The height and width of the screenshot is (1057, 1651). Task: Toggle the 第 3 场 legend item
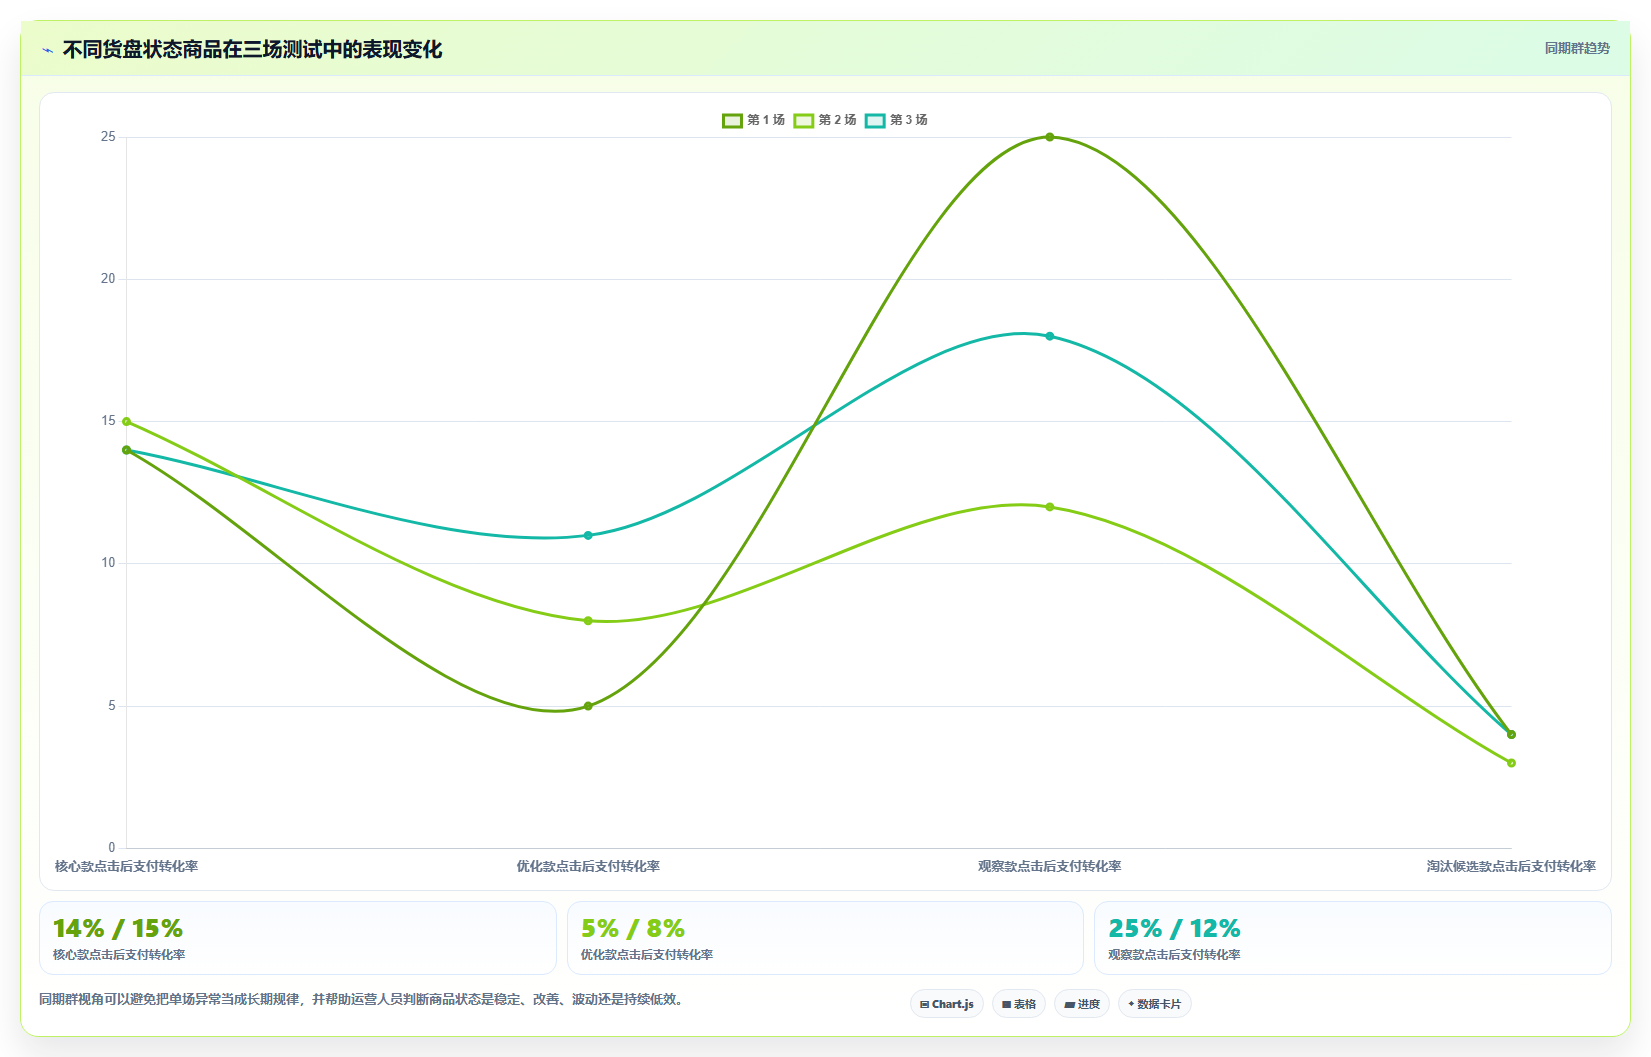point(896,120)
